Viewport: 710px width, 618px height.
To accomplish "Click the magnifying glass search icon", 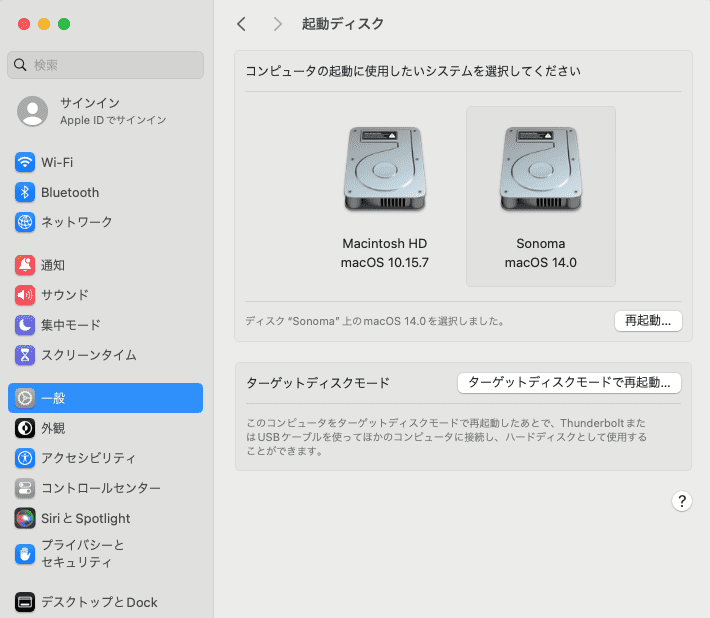I will tap(20, 65).
